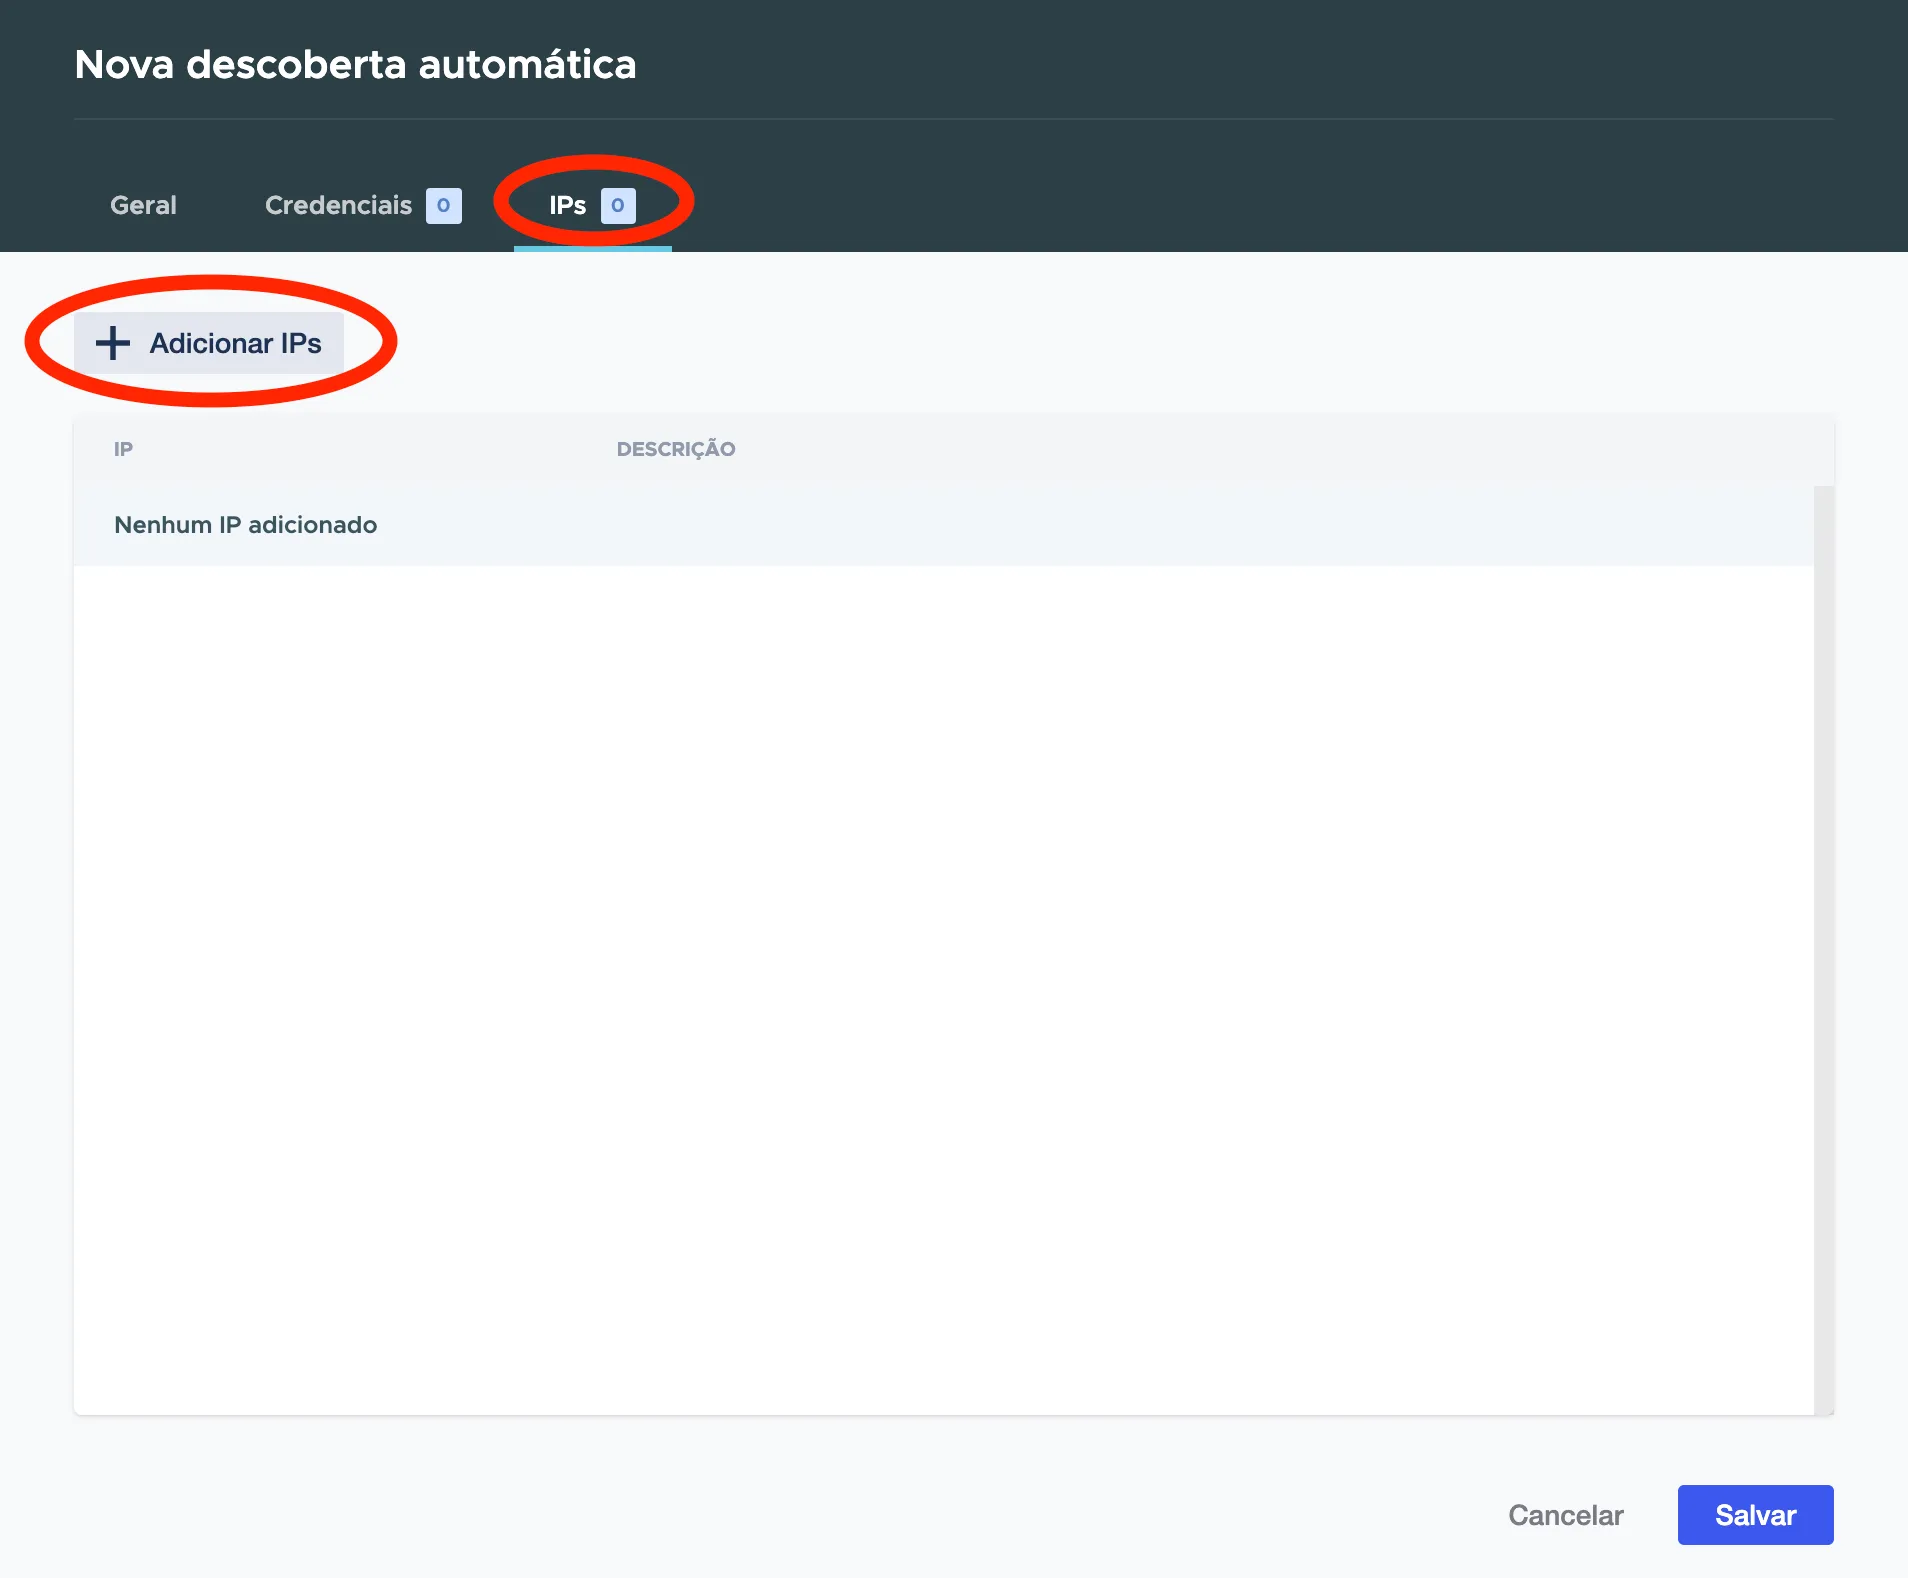Click the Nenhum IP adicionado row
This screenshot has width=1908, height=1578.
(943, 525)
